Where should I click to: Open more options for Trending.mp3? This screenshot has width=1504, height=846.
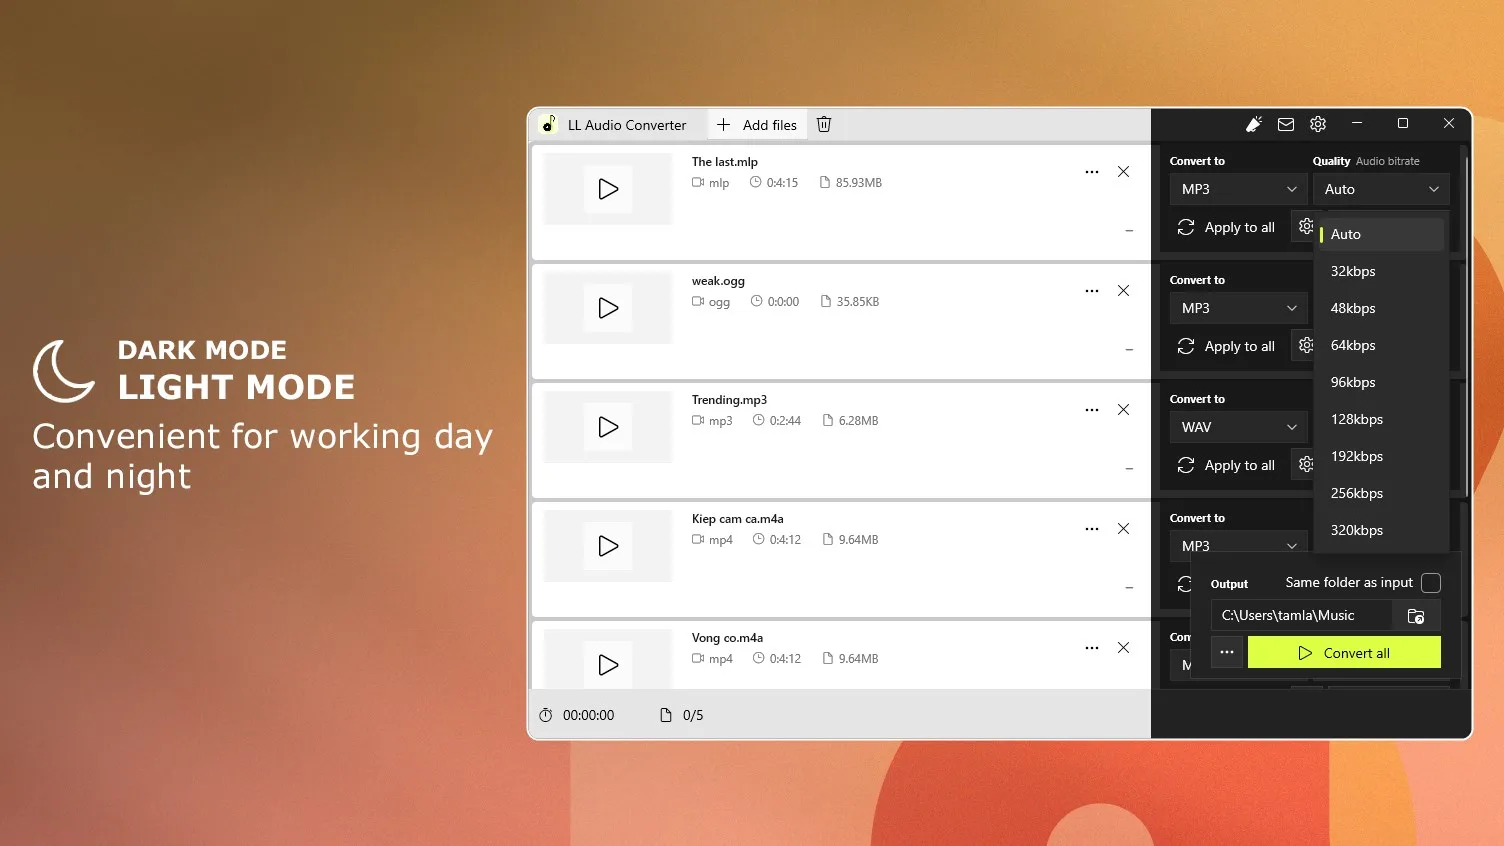[1092, 410]
